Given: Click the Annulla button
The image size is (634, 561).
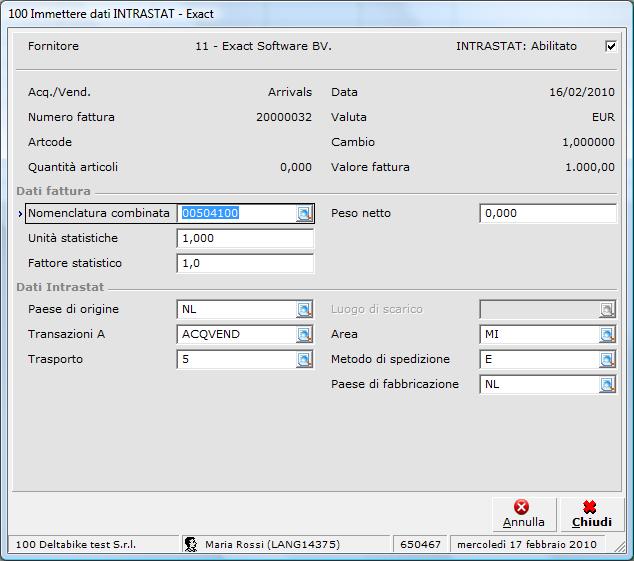Looking at the screenshot, I should click(524, 514).
